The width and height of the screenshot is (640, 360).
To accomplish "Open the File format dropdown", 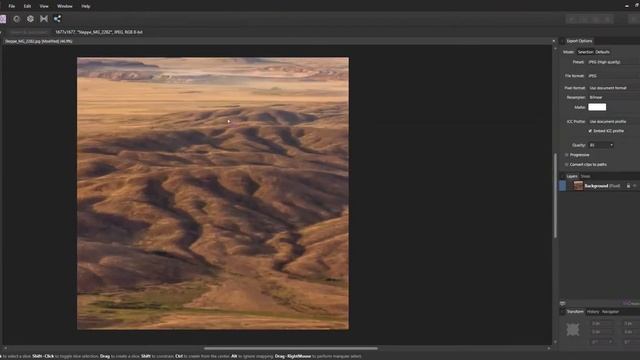I will pyautogui.click(x=613, y=76).
